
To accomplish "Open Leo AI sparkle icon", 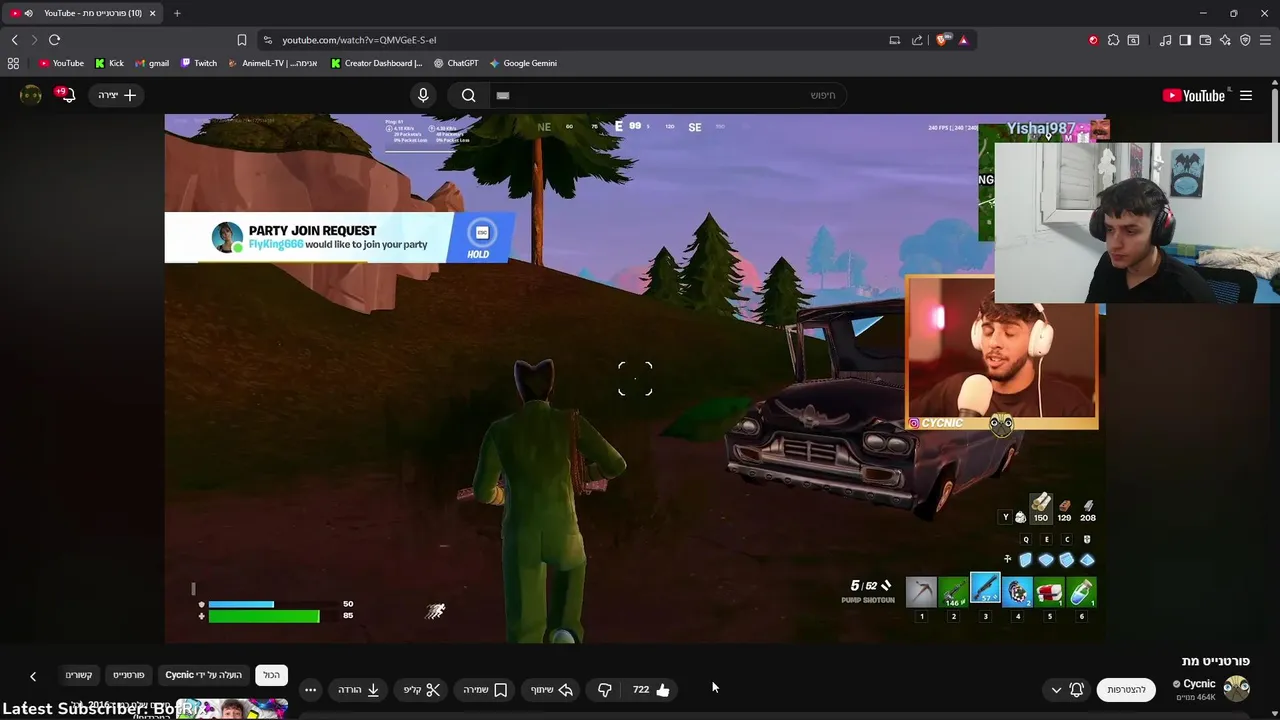I will click(x=1225, y=40).
